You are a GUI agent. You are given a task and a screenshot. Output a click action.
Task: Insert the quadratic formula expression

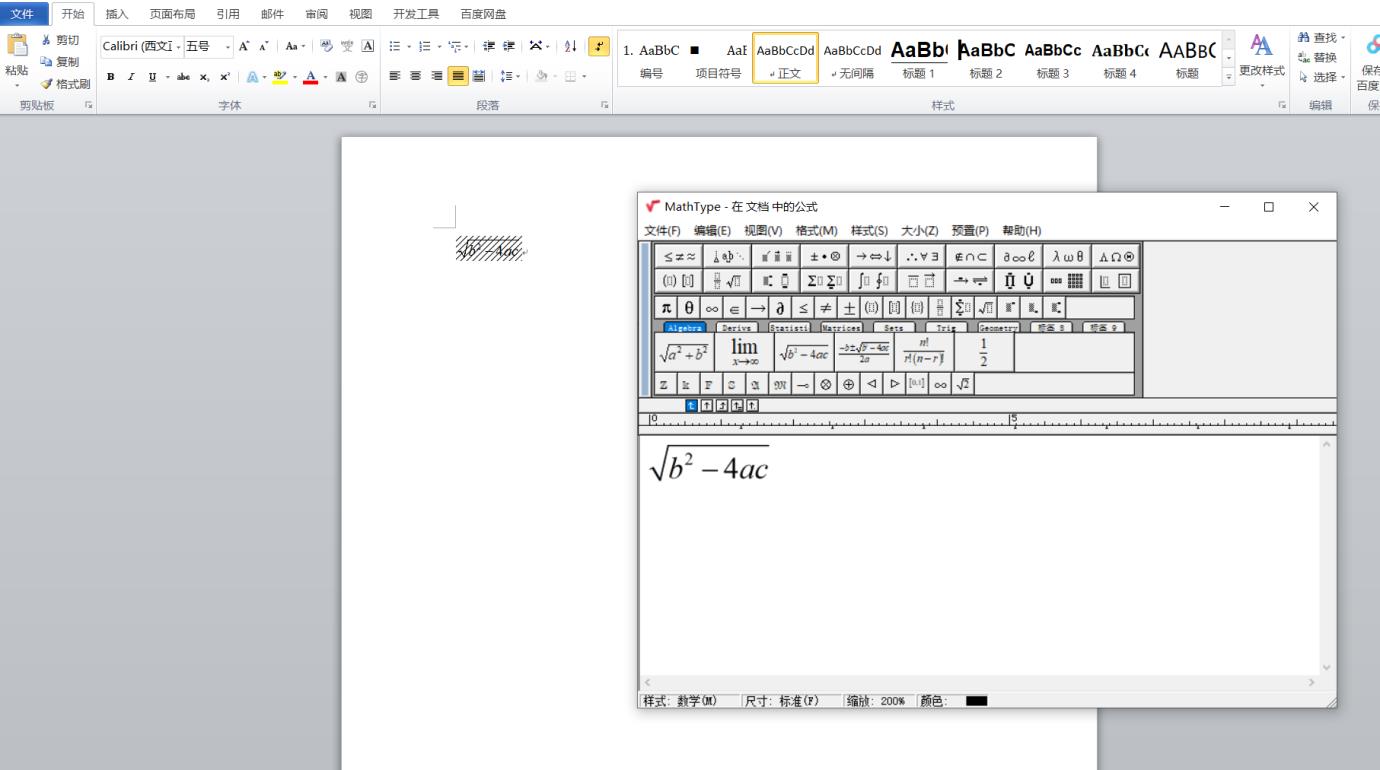[x=864, y=352]
